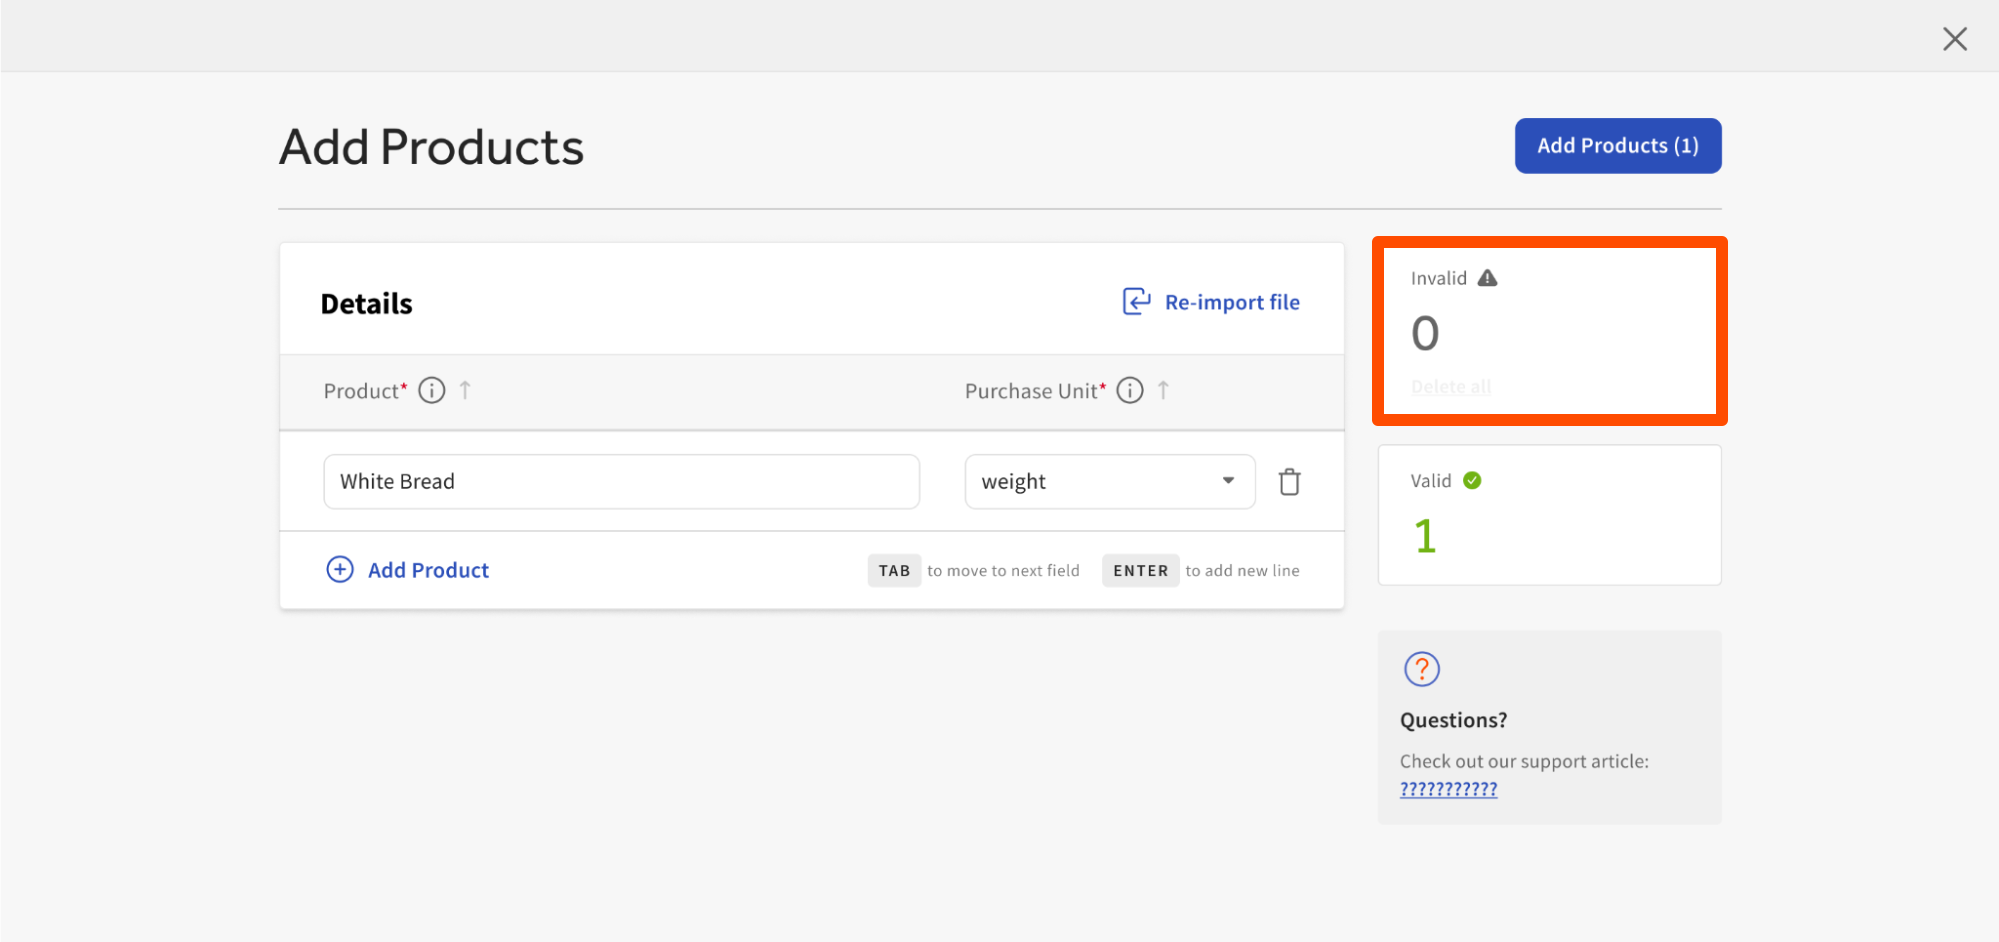
Task: Open the support article link
Action: click(x=1448, y=788)
